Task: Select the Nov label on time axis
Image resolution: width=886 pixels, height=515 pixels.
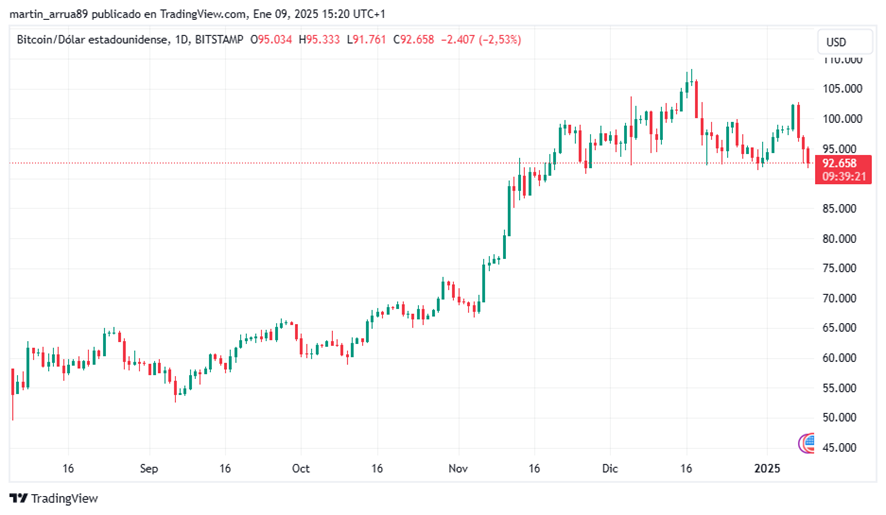Action: click(458, 469)
